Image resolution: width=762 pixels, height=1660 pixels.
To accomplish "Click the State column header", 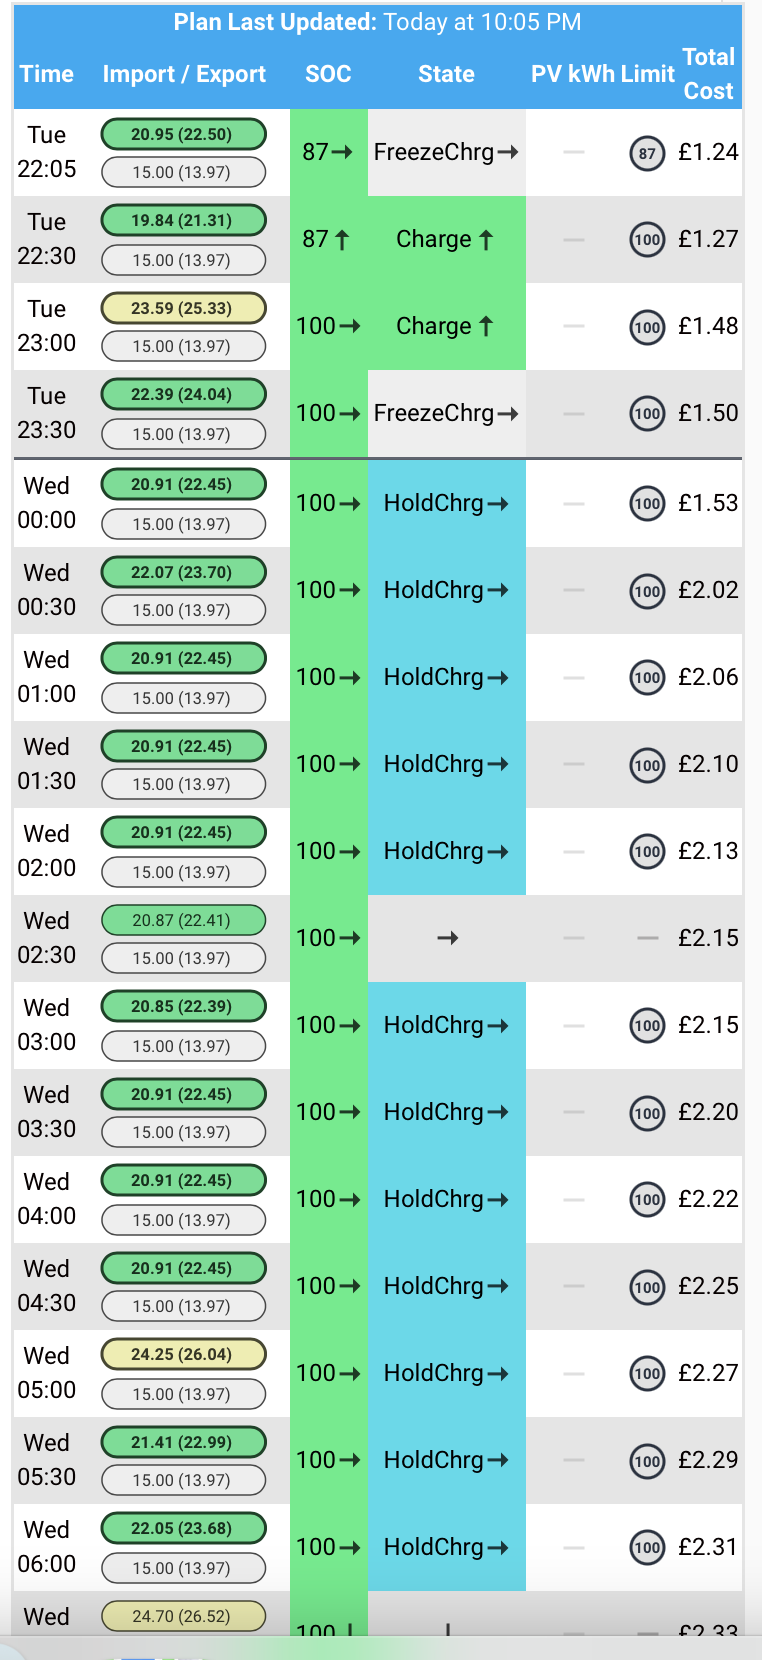I will pyautogui.click(x=446, y=74).
